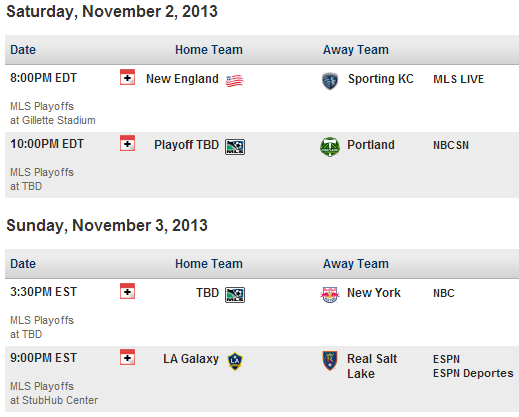Click the New York Red Bulls logo
Viewport: 519px width, 417px height.
(x=330, y=295)
